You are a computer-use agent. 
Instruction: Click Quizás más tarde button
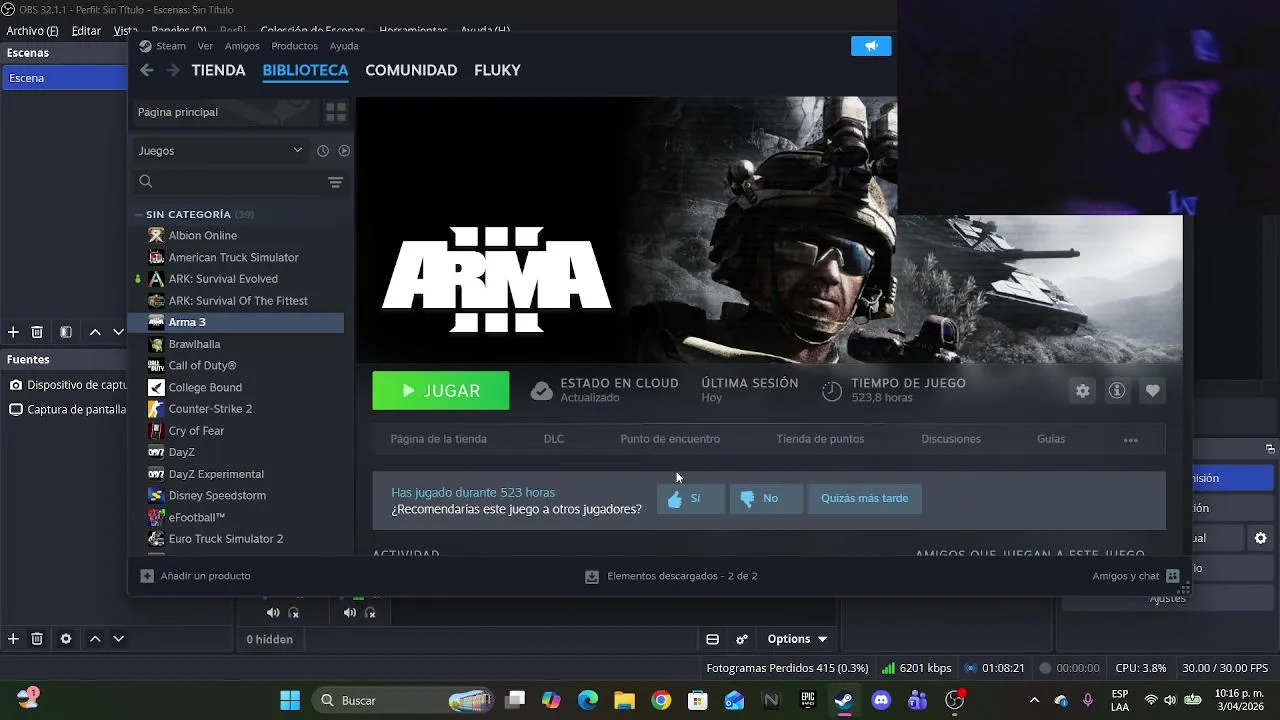[865, 498]
